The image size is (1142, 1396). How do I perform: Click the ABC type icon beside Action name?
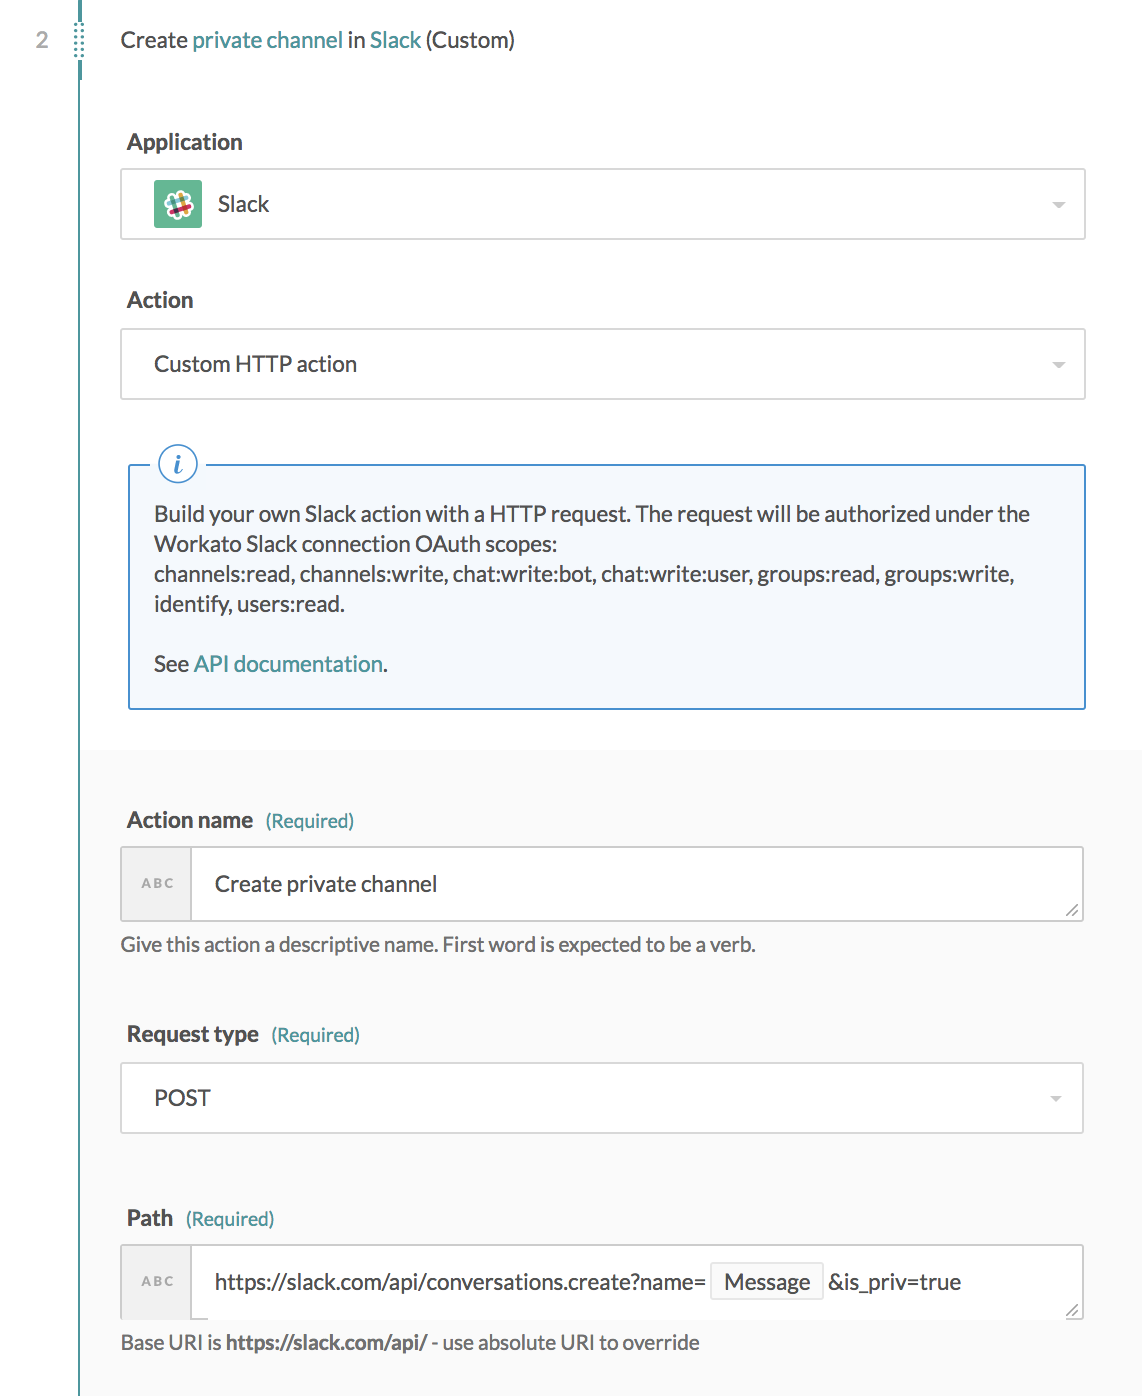[x=157, y=884]
